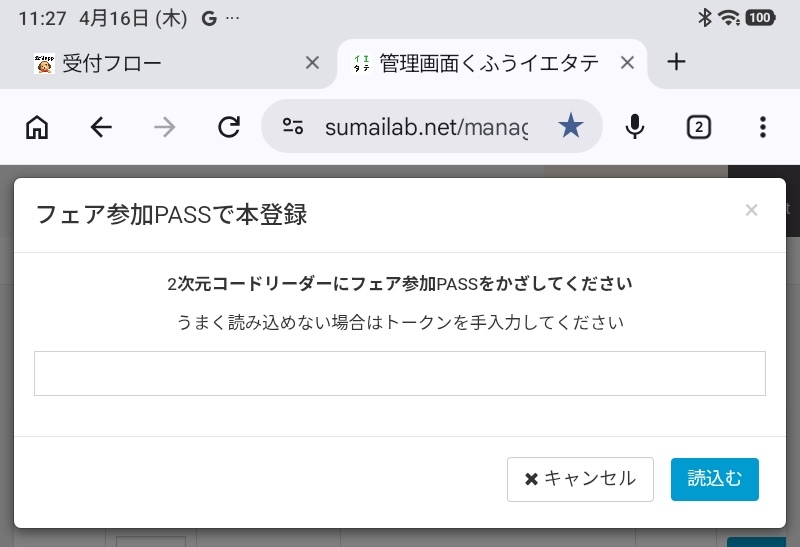Tap the browser home icon
Screen dimensions: 800x547
37,127
